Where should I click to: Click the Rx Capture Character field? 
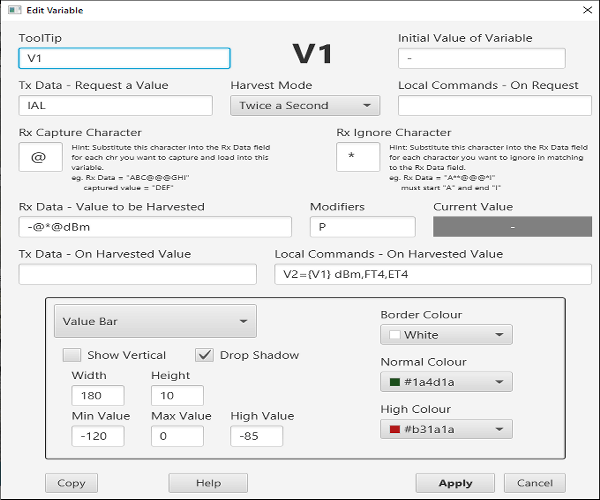click(x=41, y=157)
